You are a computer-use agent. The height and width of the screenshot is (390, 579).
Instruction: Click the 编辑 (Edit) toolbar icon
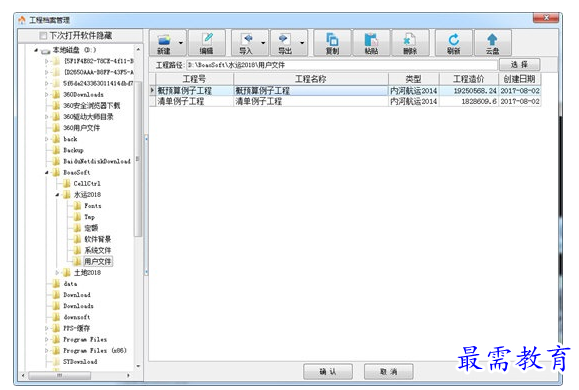point(206,43)
